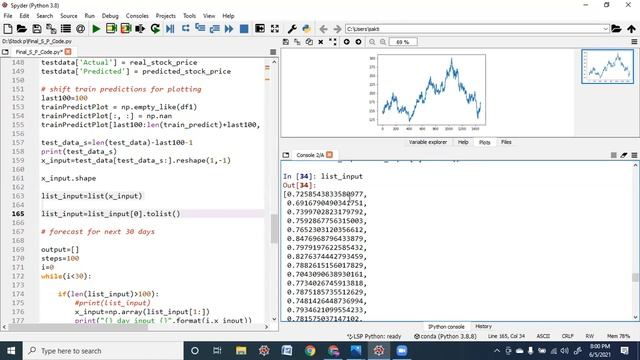Image resolution: width=640 pixels, height=360 pixels.
Task: Open the File menu
Action: click(x=8, y=16)
